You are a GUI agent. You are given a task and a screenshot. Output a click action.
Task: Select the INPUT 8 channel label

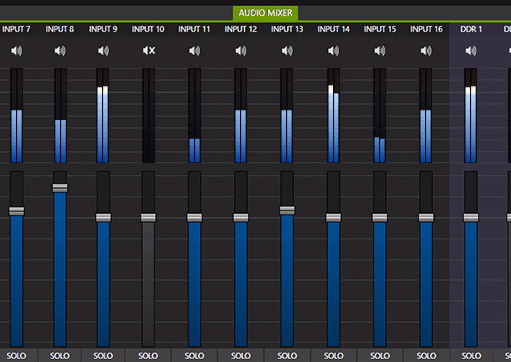pyautogui.click(x=60, y=29)
